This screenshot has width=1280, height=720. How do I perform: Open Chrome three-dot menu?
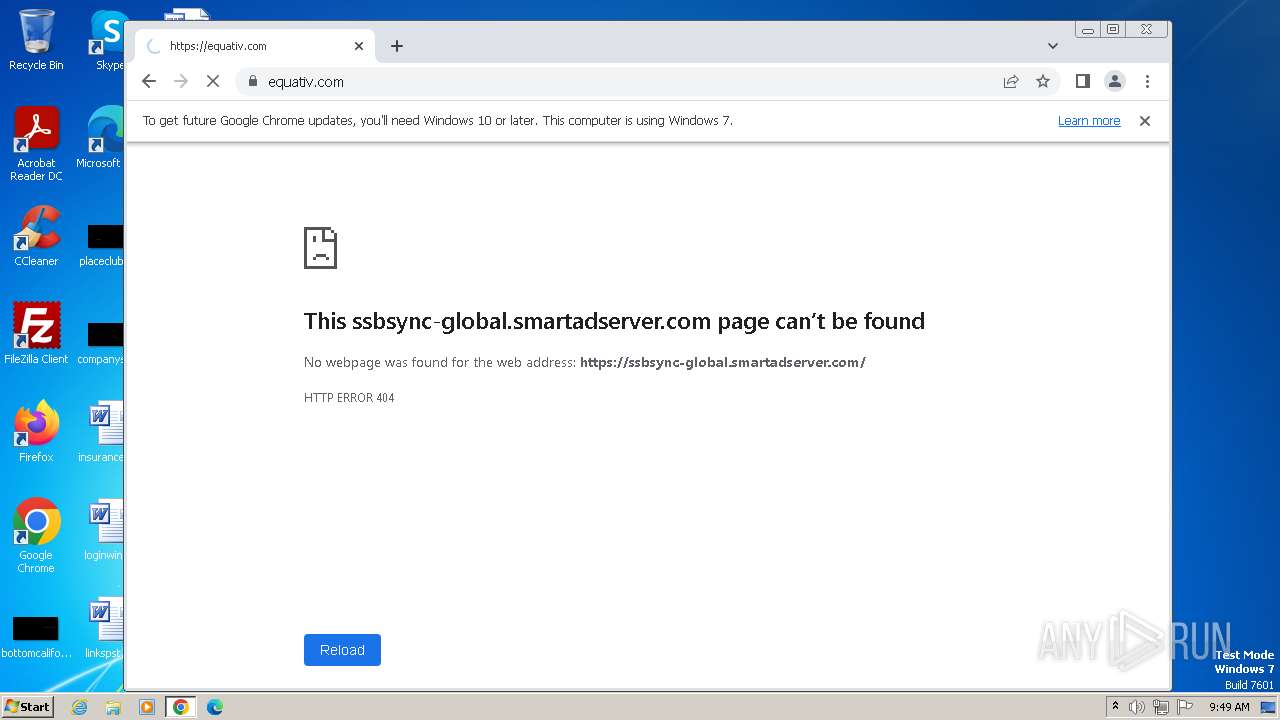click(1147, 82)
